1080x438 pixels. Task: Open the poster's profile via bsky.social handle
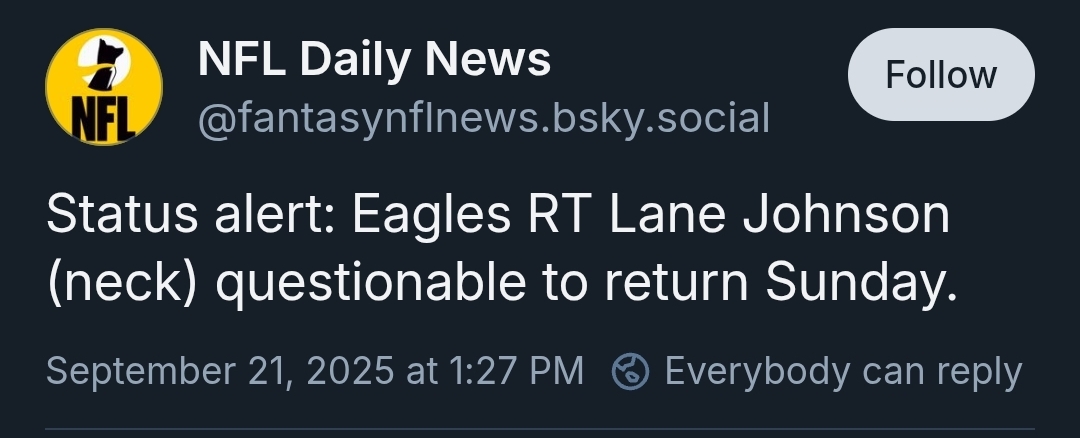pyautogui.click(x=484, y=118)
